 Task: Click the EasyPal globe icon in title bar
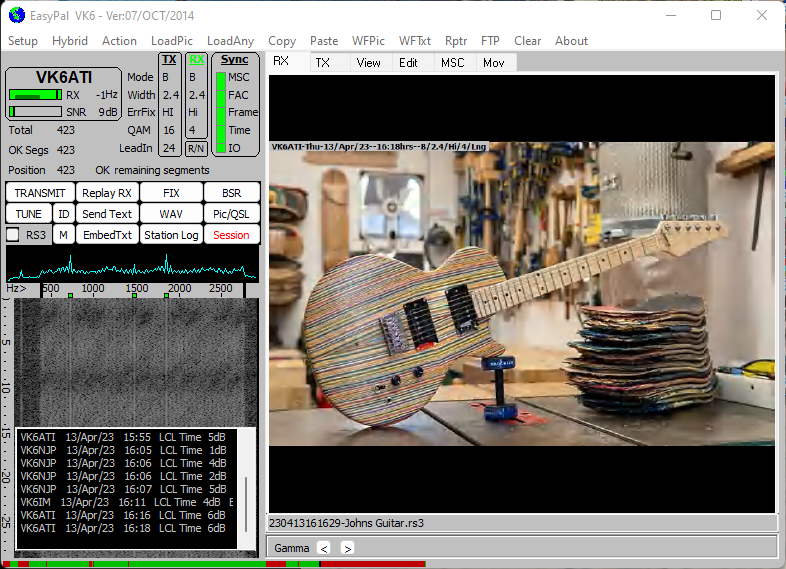click(x=16, y=15)
